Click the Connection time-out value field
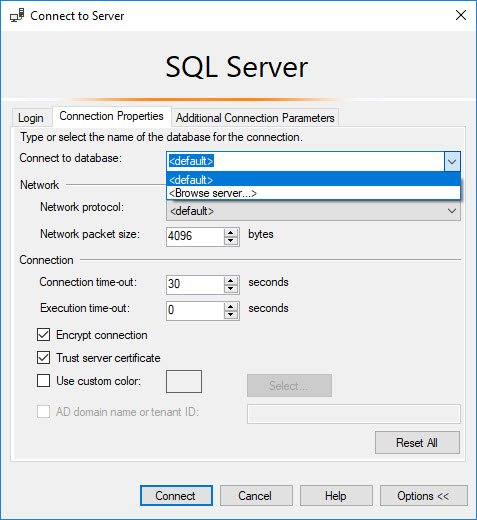The image size is (477, 520). point(195,284)
